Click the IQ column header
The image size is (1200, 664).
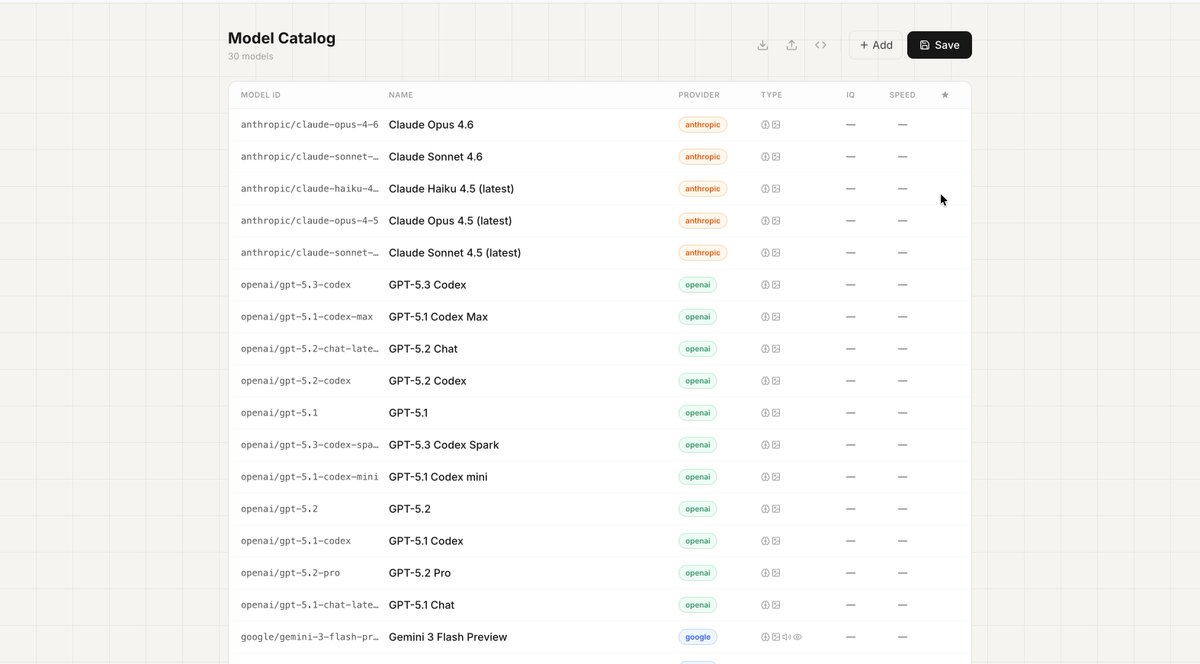851,95
